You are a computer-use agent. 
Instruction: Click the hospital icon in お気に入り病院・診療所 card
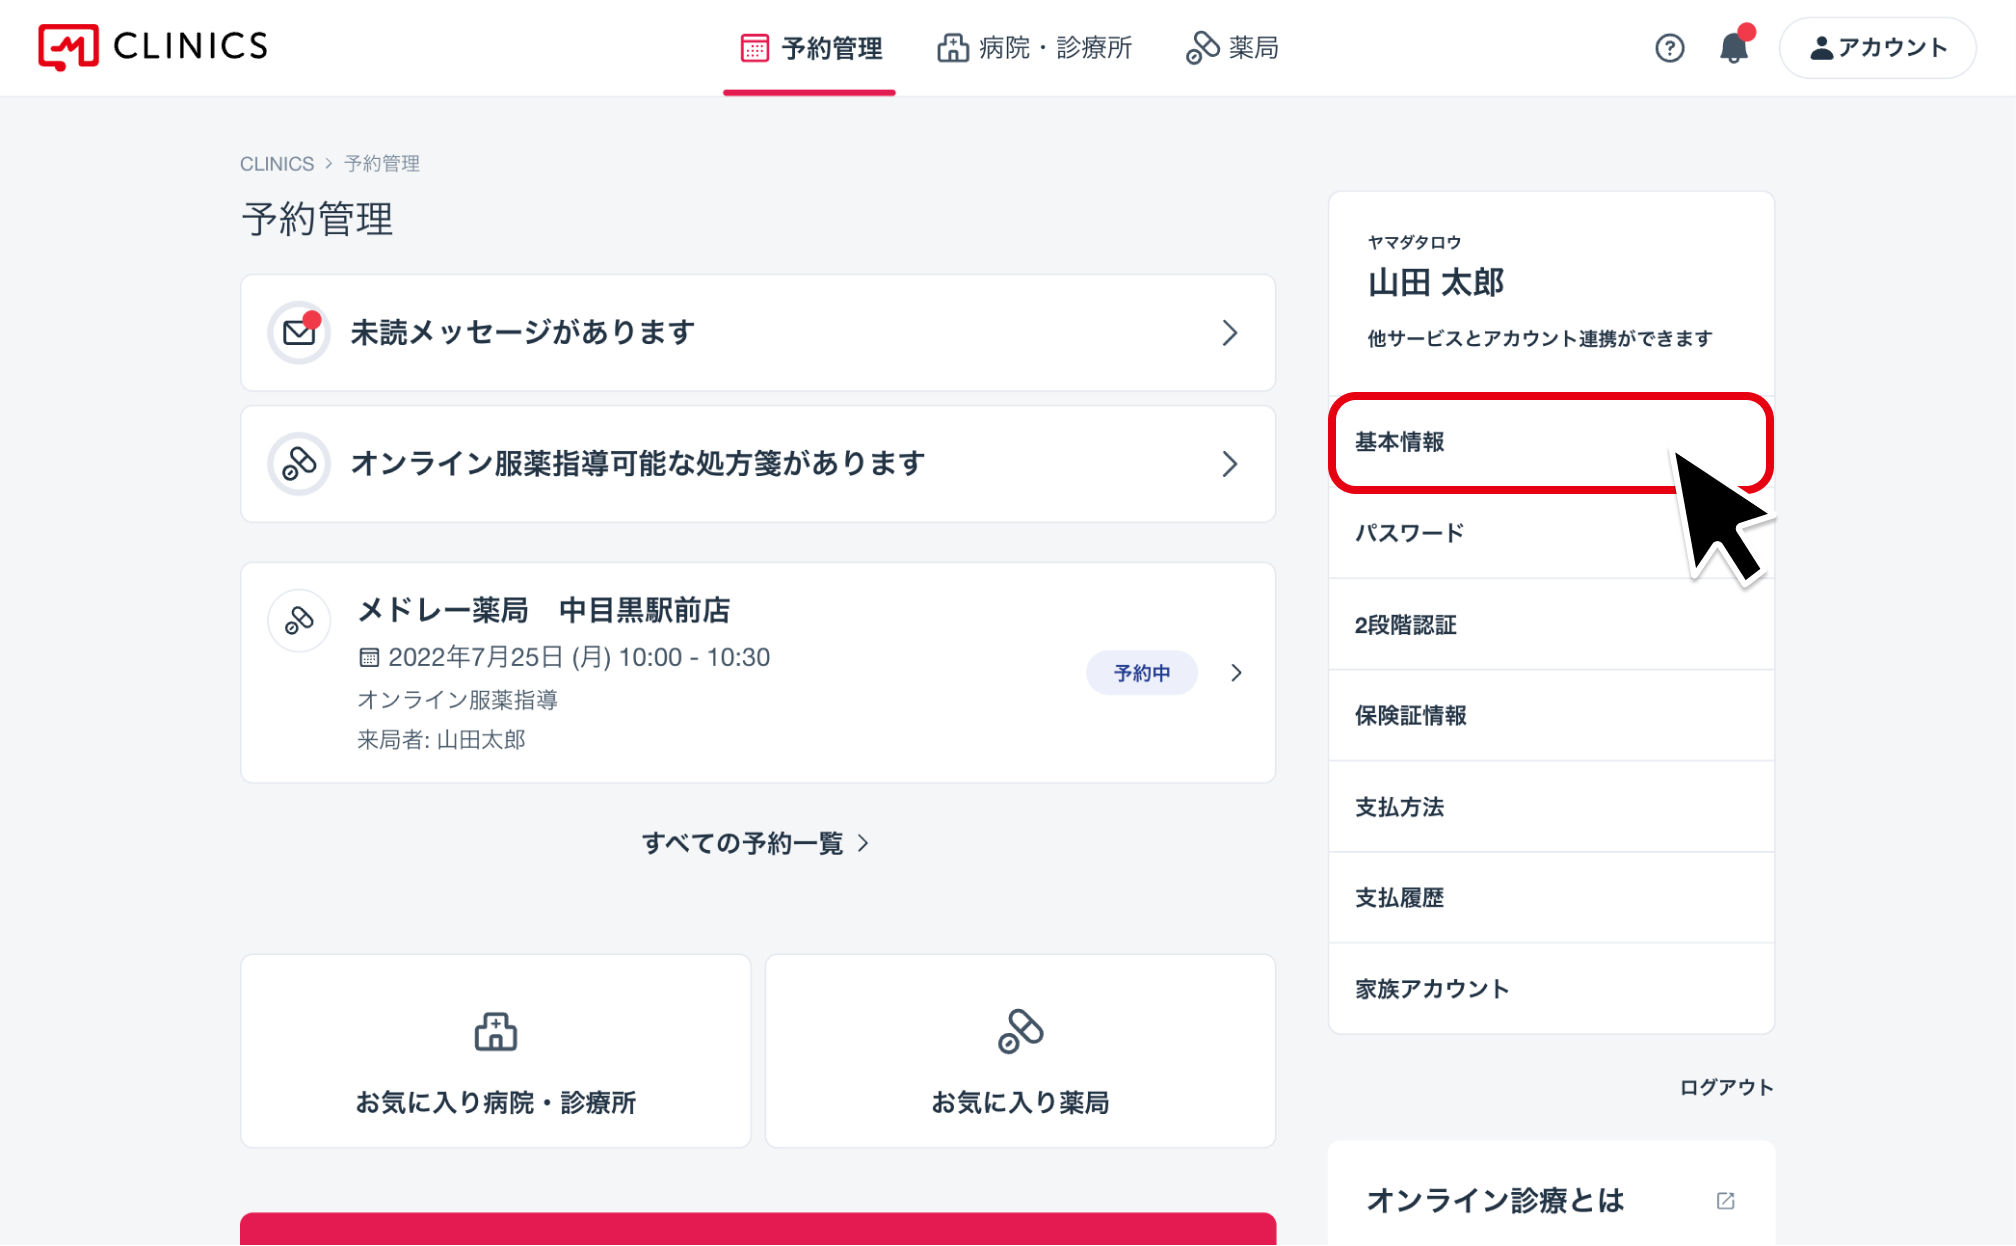pos(496,1032)
